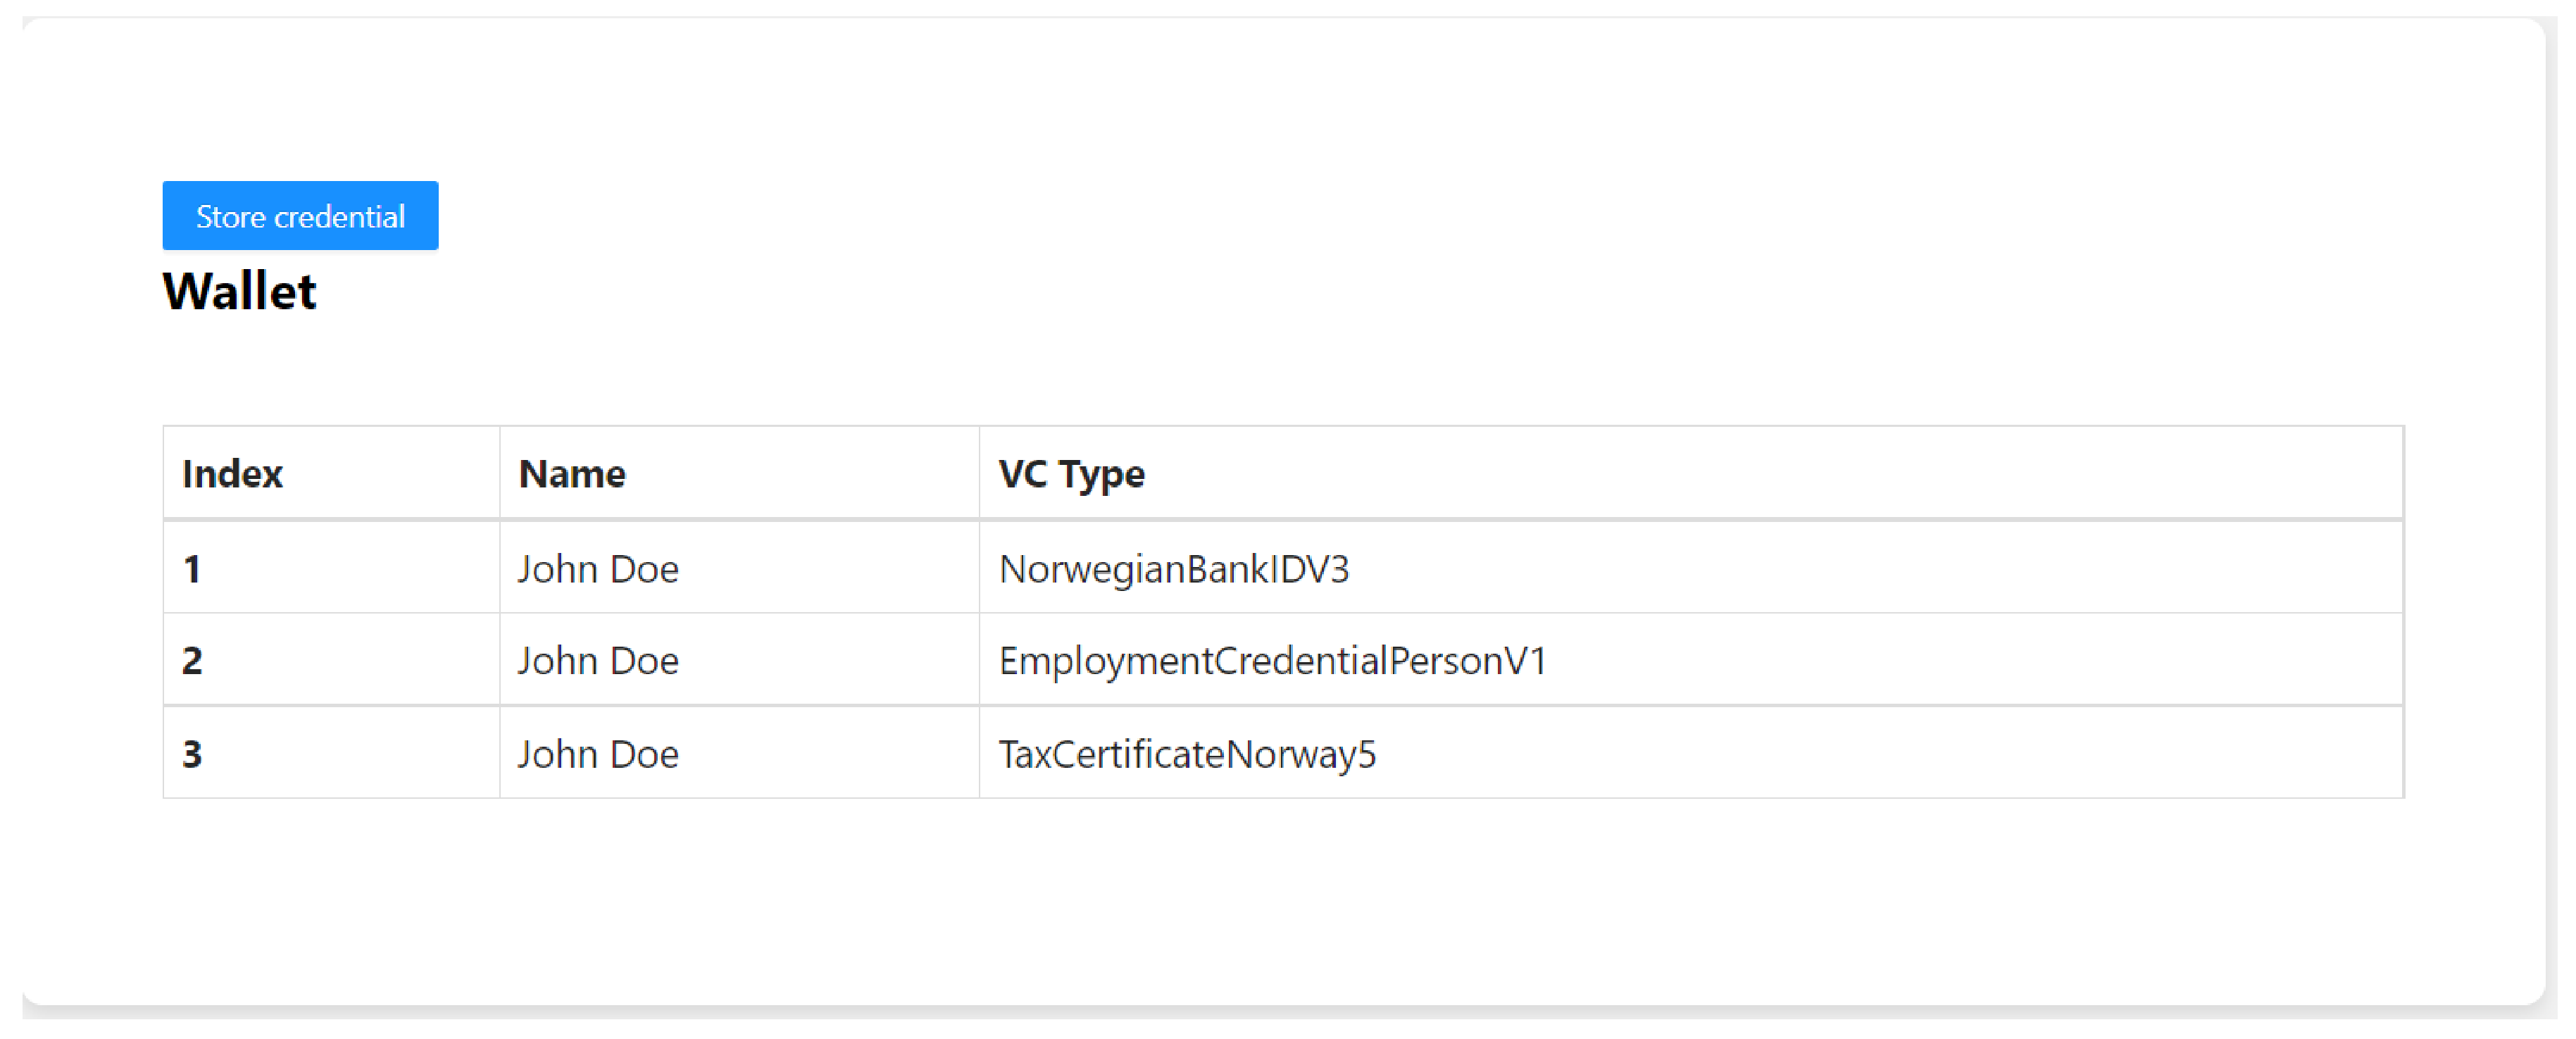Click the Store credential button
2576x1039 pixels.
[300, 216]
